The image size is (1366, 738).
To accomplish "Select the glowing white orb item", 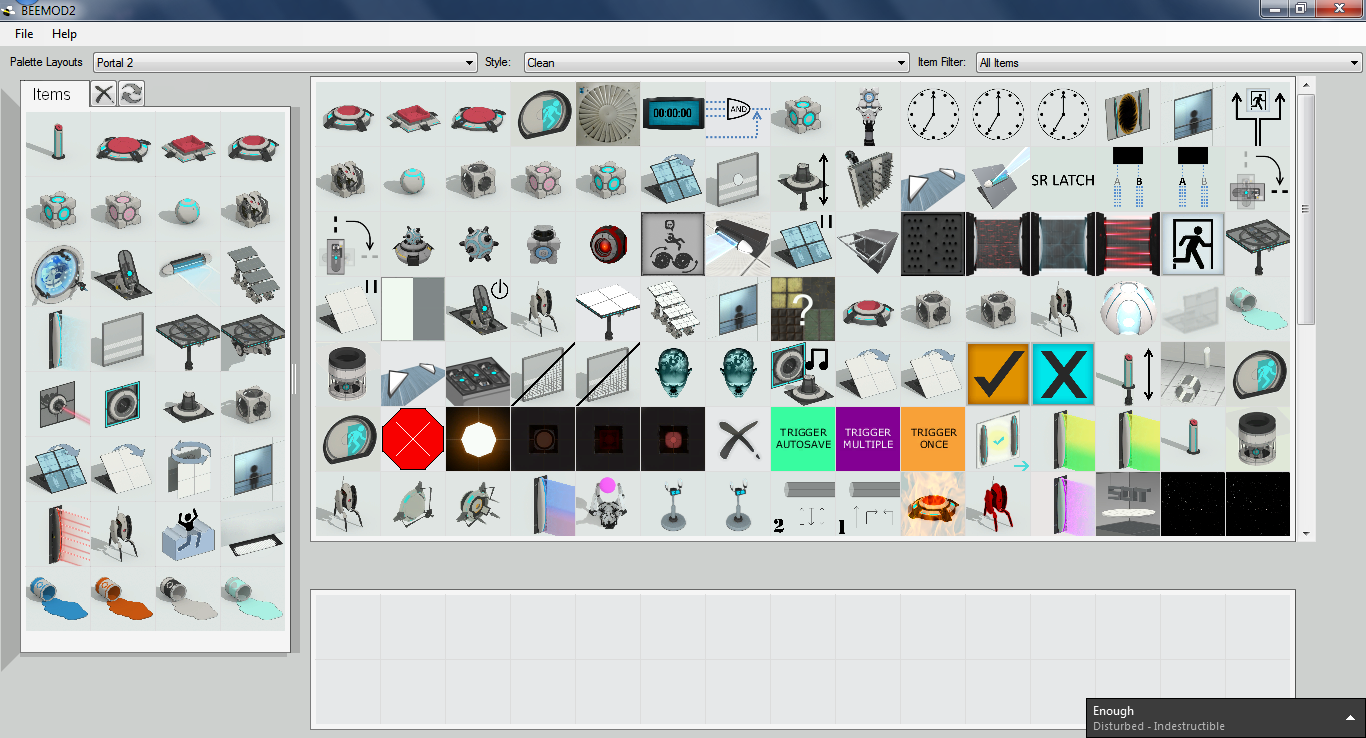I will tap(1128, 309).
